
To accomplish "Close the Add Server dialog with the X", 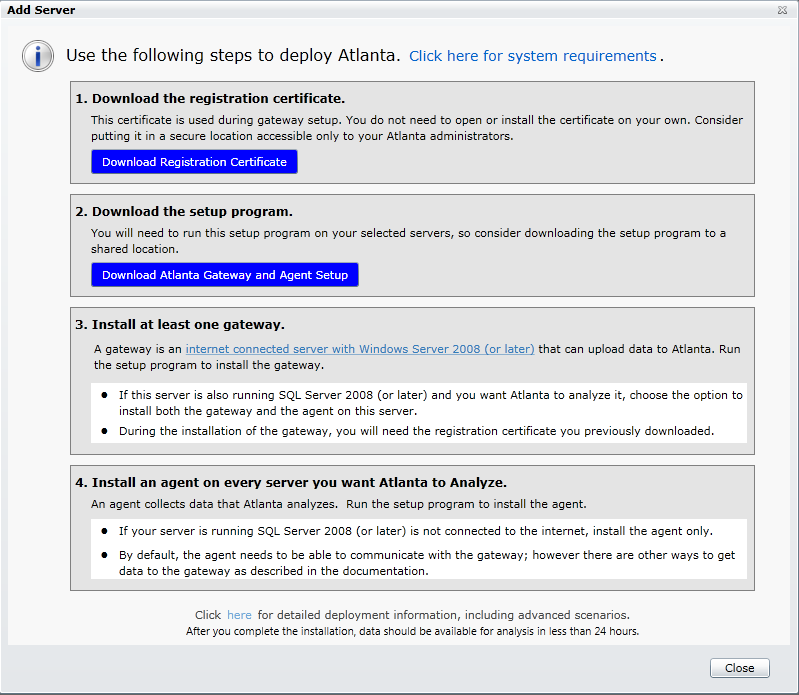I will click(781, 10).
